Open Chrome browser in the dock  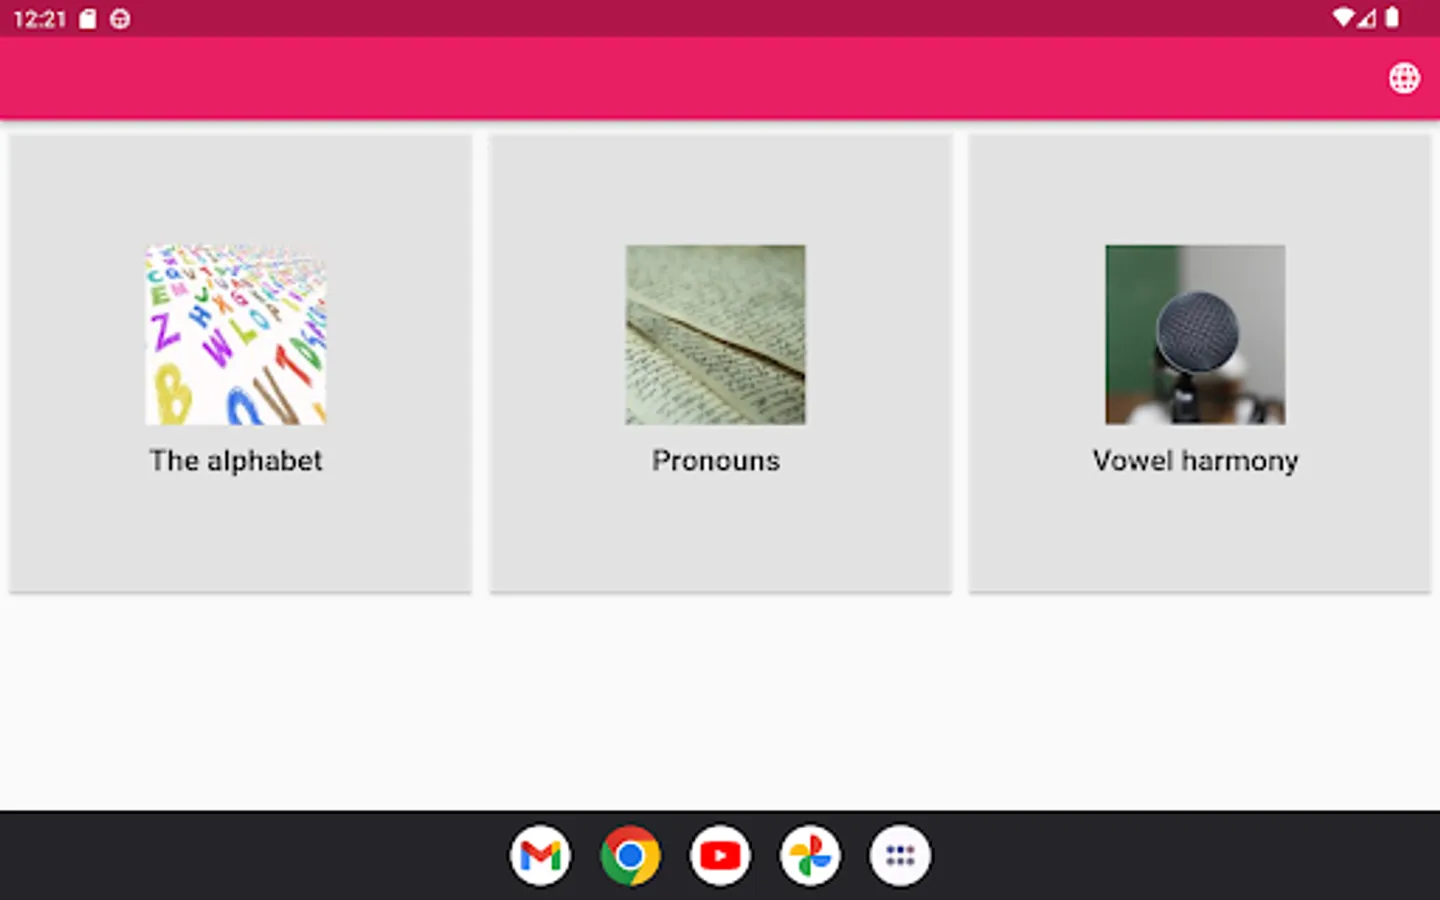tap(630, 856)
